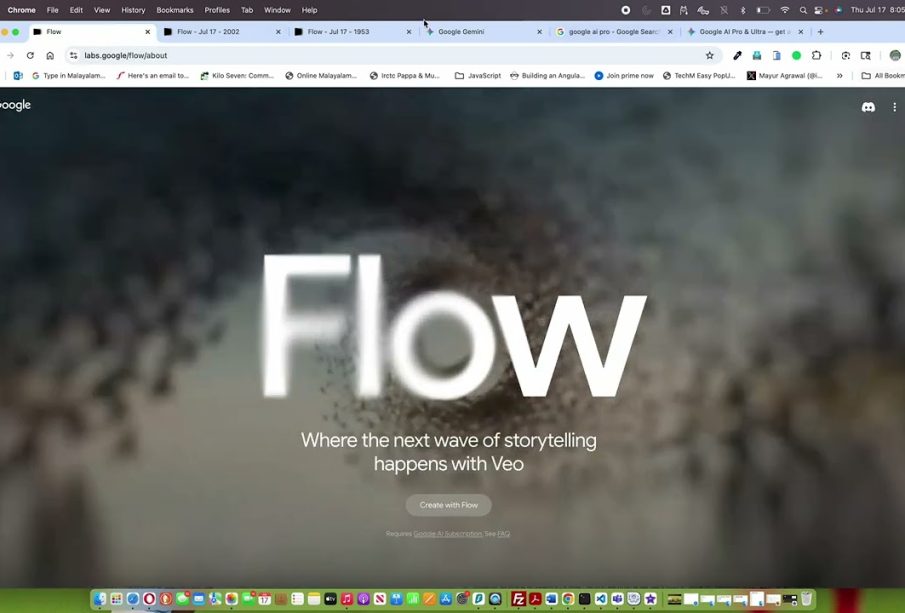Open the Chrome extensions puzzle icon
905x613 pixels.
[x=816, y=56]
